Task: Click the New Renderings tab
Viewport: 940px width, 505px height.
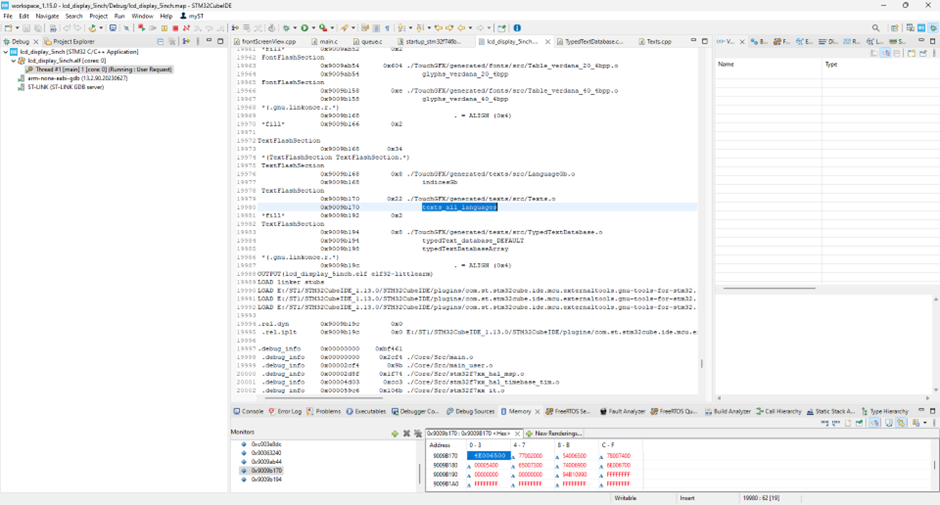Action: click(x=557, y=433)
